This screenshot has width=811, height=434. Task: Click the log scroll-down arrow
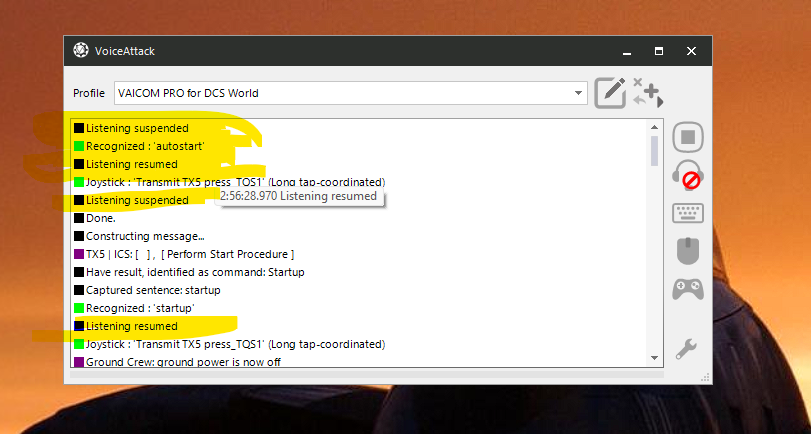coord(654,358)
